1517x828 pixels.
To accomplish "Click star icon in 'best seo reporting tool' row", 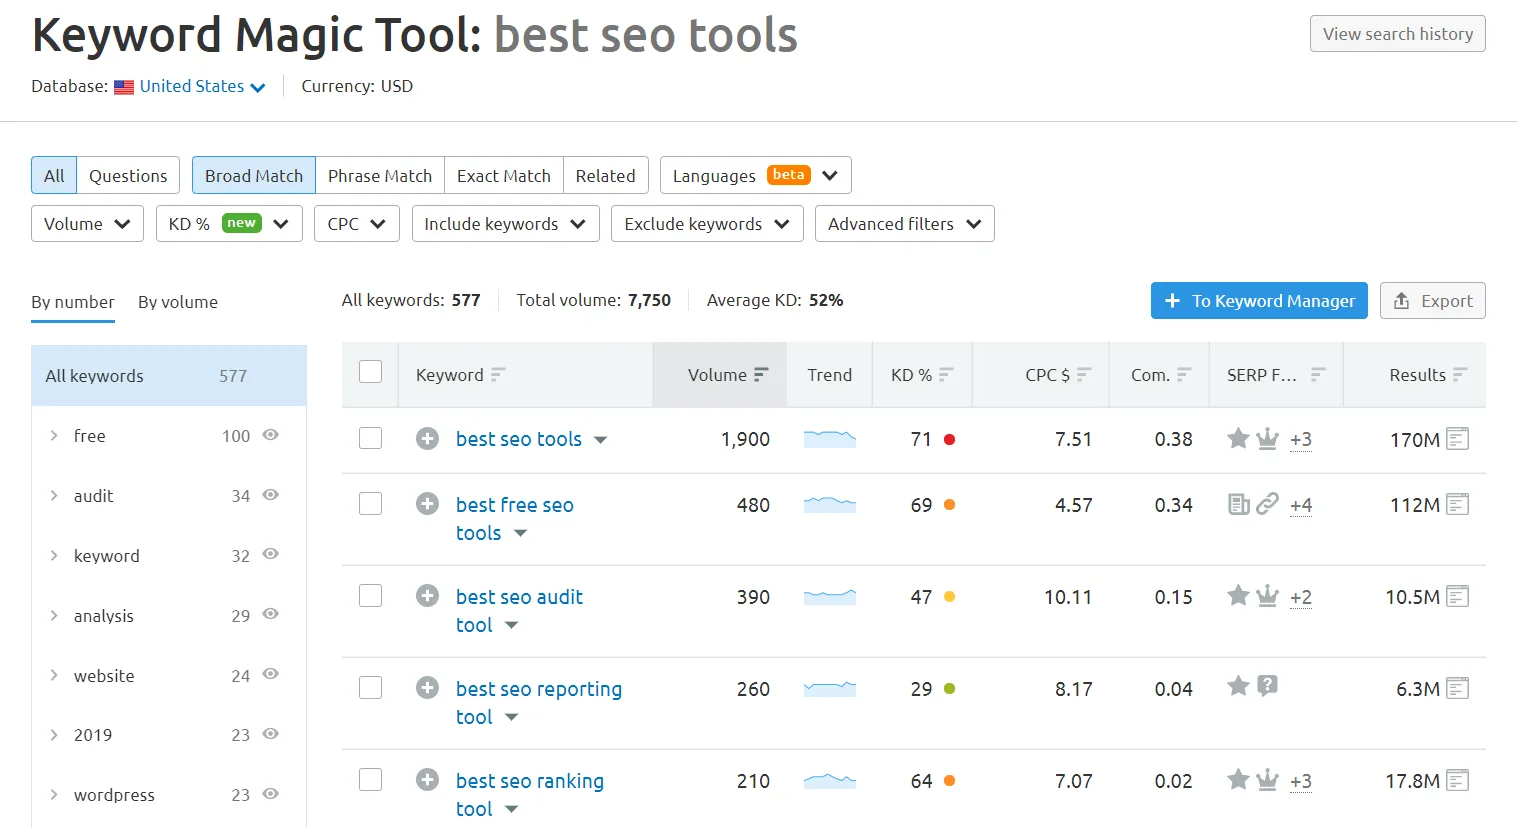I will pyautogui.click(x=1238, y=686).
